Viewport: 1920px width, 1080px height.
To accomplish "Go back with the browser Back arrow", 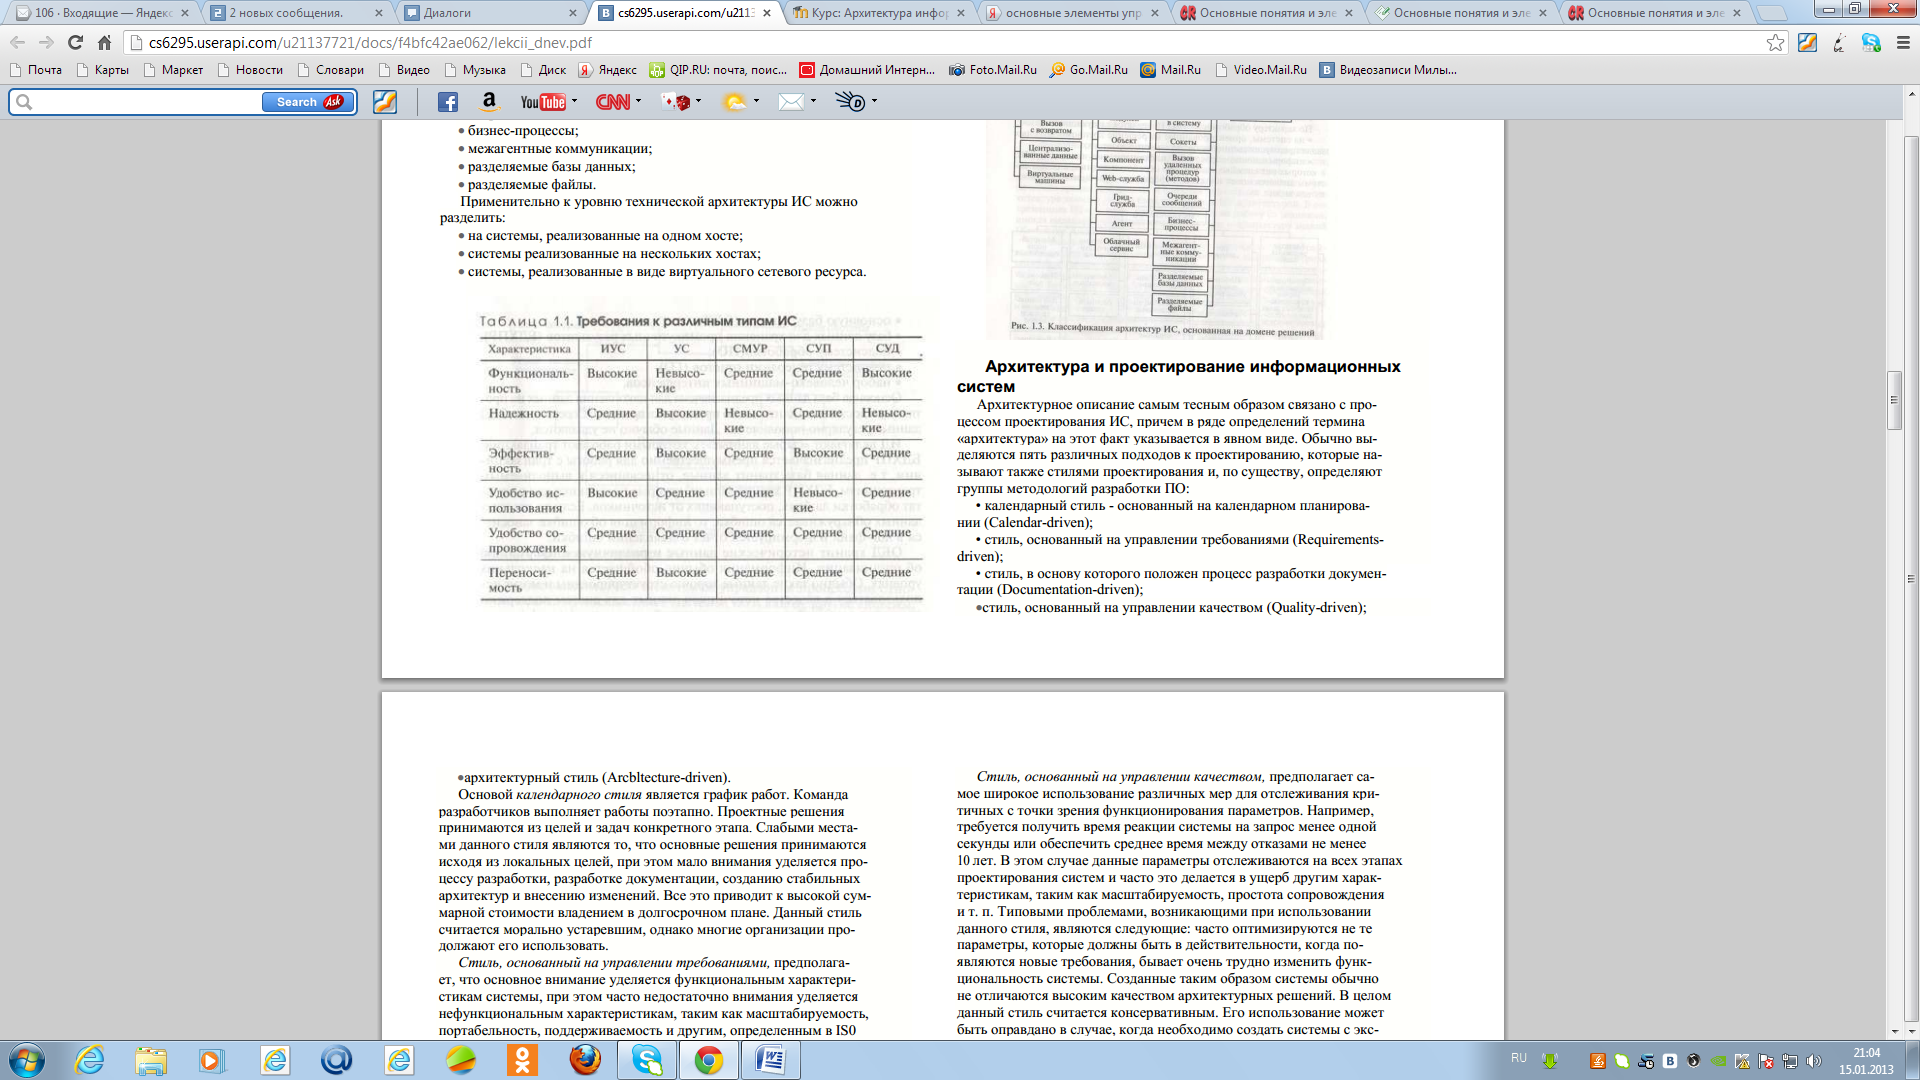I will [17, 43].
